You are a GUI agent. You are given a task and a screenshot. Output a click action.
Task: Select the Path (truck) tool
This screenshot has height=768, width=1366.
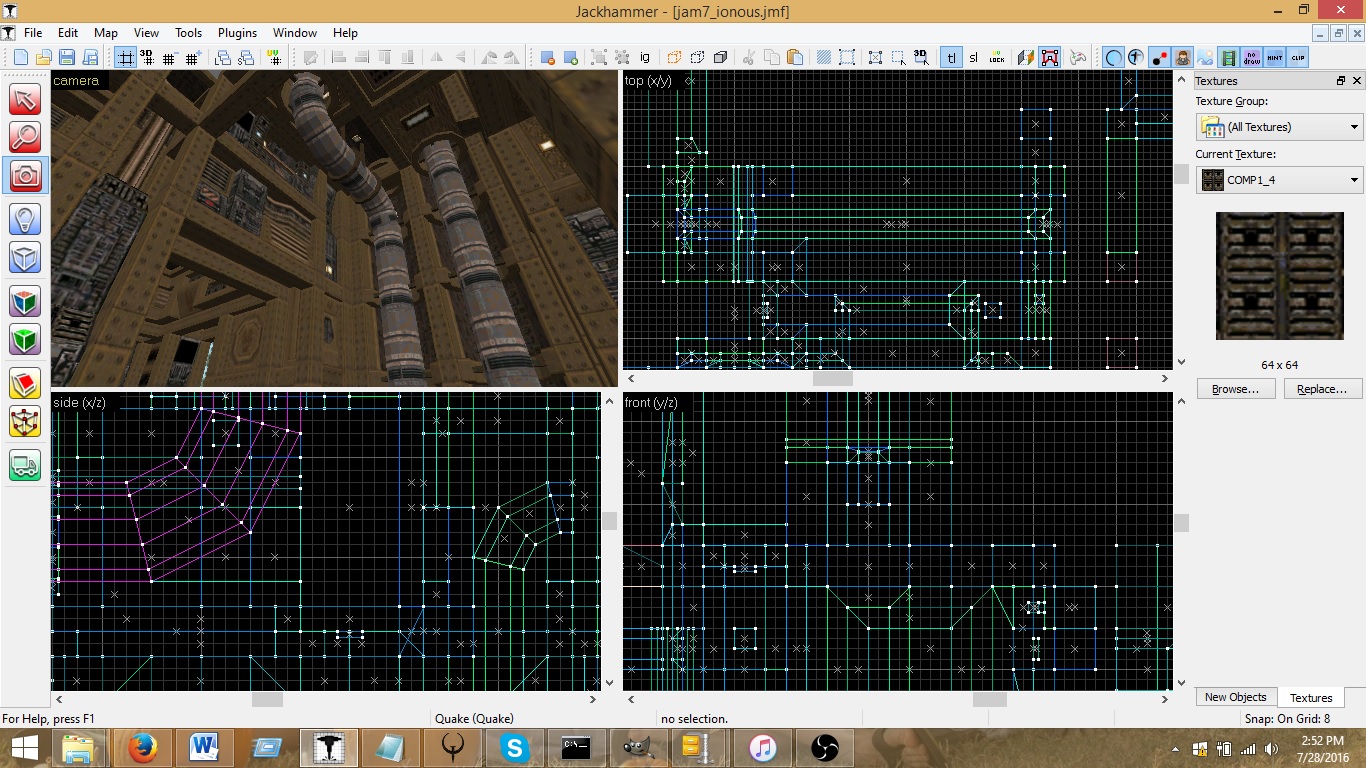click(x=25, y=465)
